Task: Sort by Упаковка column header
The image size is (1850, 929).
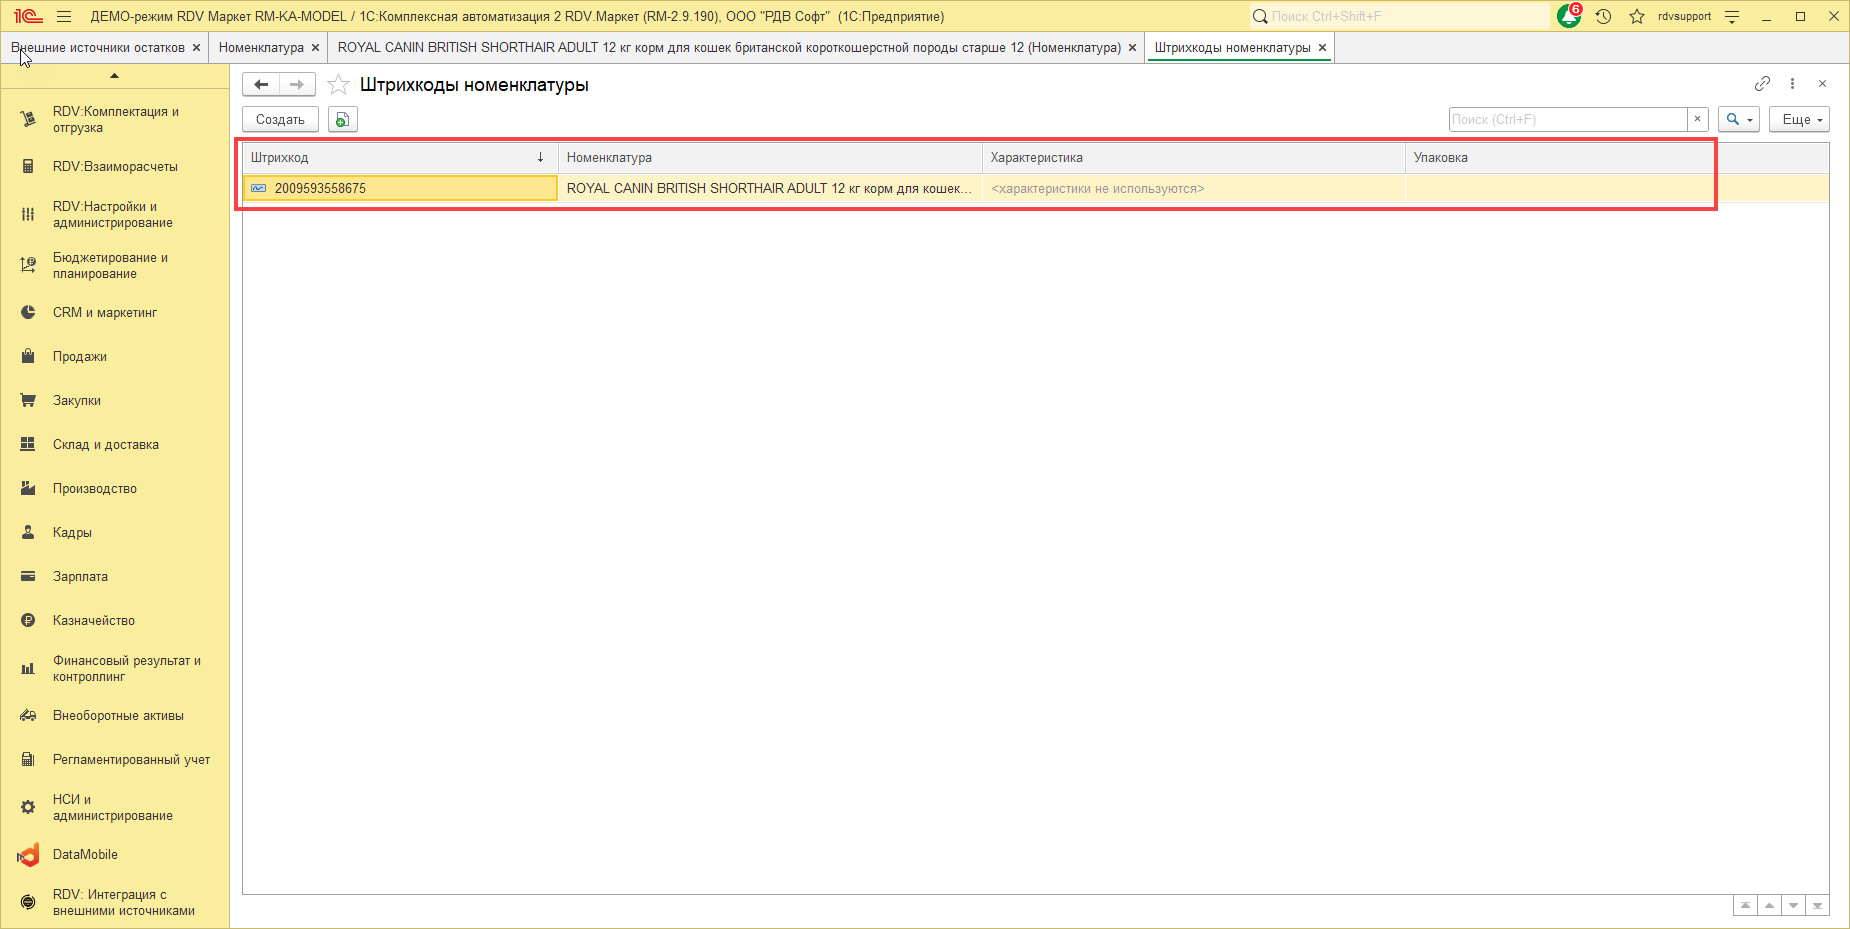Action: pos(1617,158)
